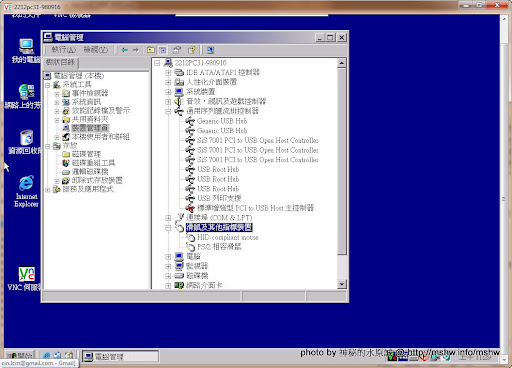Click the 磁碟重組工具 icon

[66, 163]
